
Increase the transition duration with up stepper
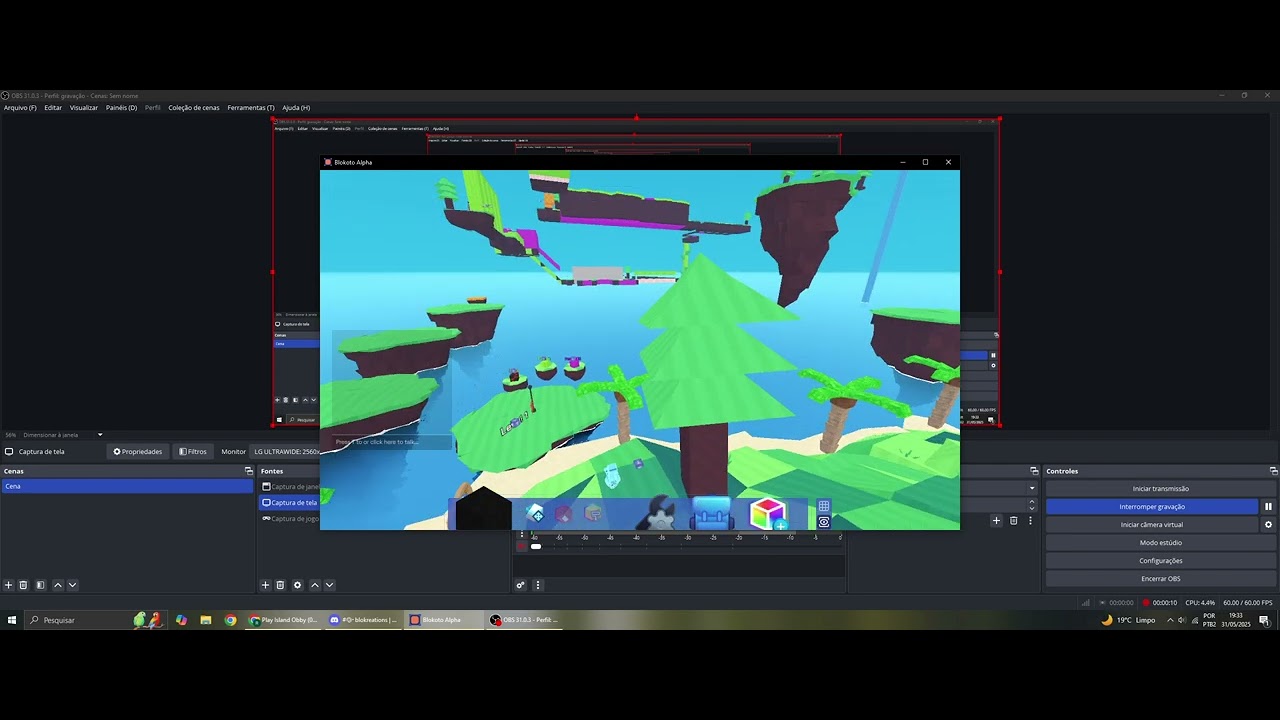pos(1032,502)
